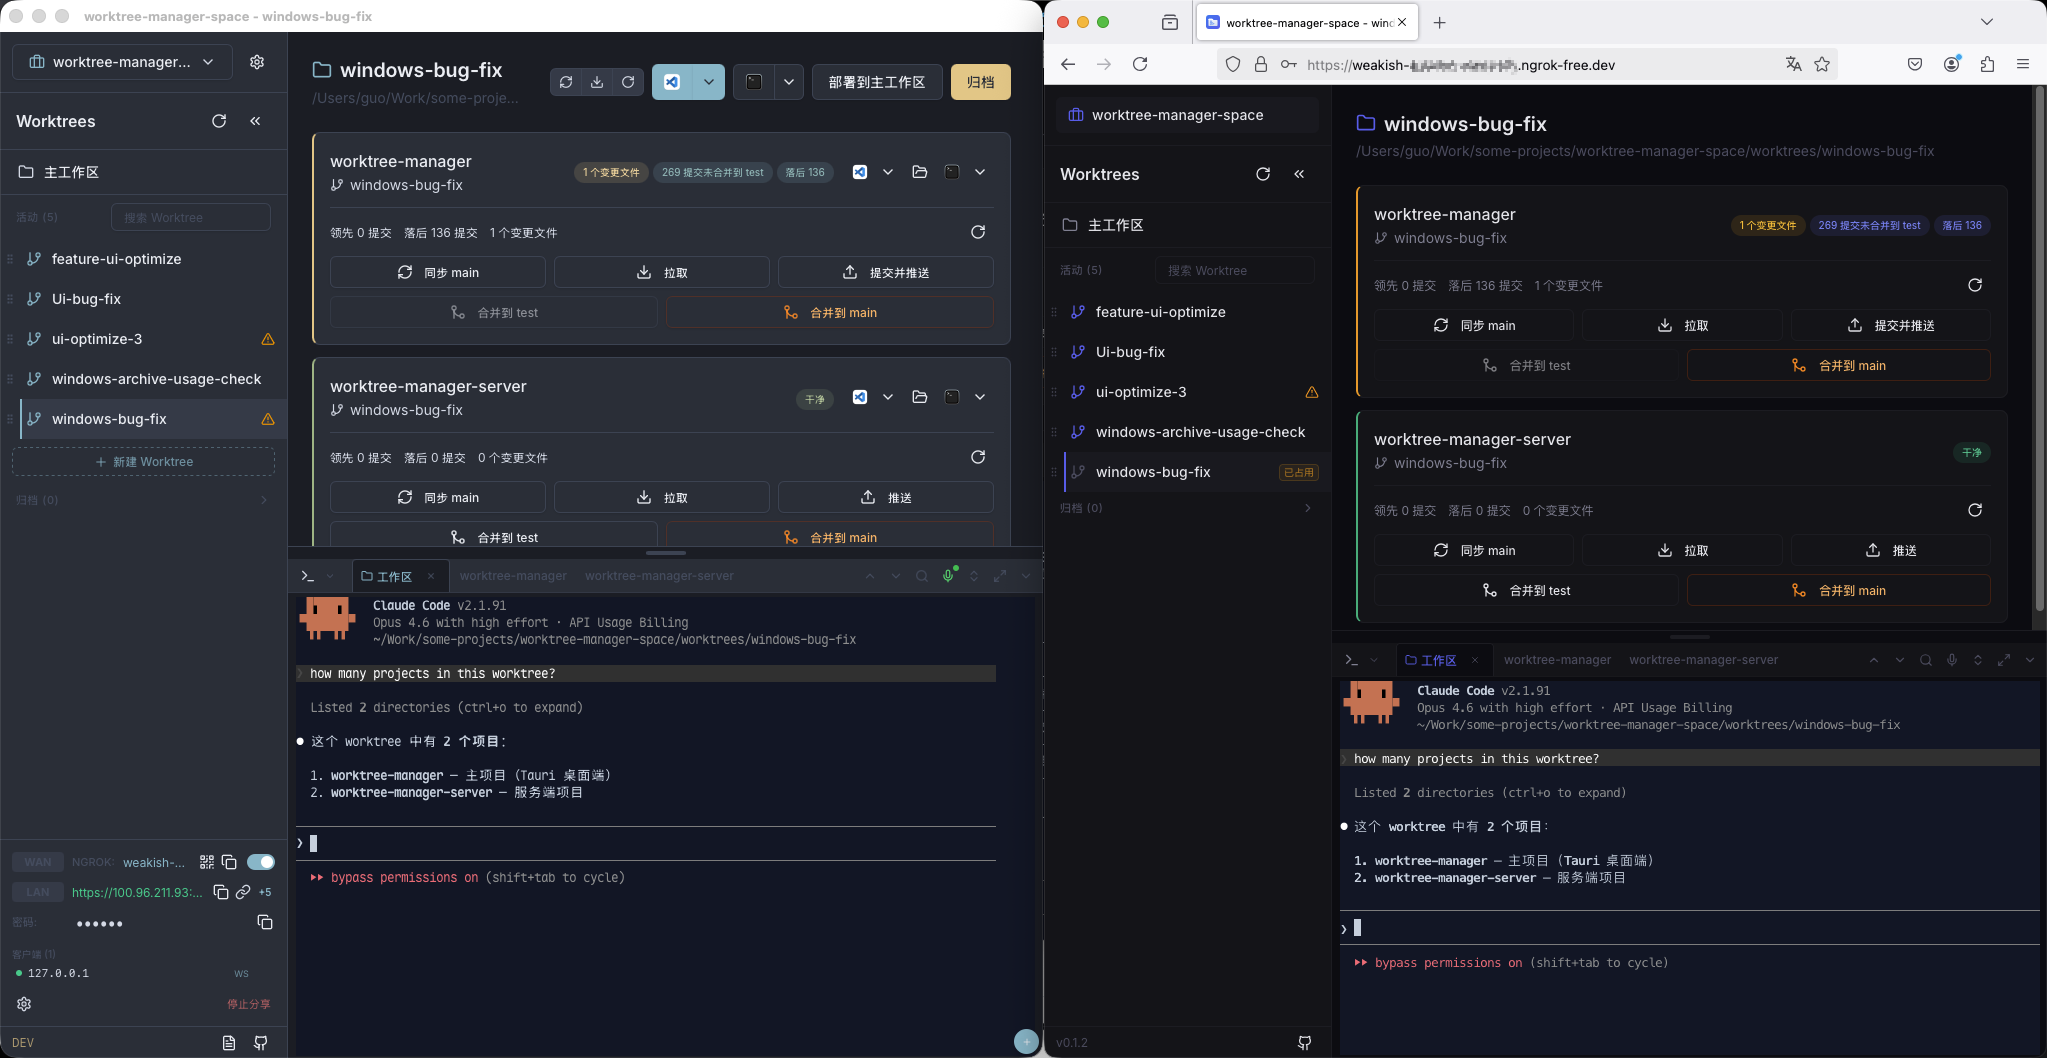This screenshot has width=2047, height=1058.
Task: Expand the worktree-manager card chevron
Action: point(980,172)
